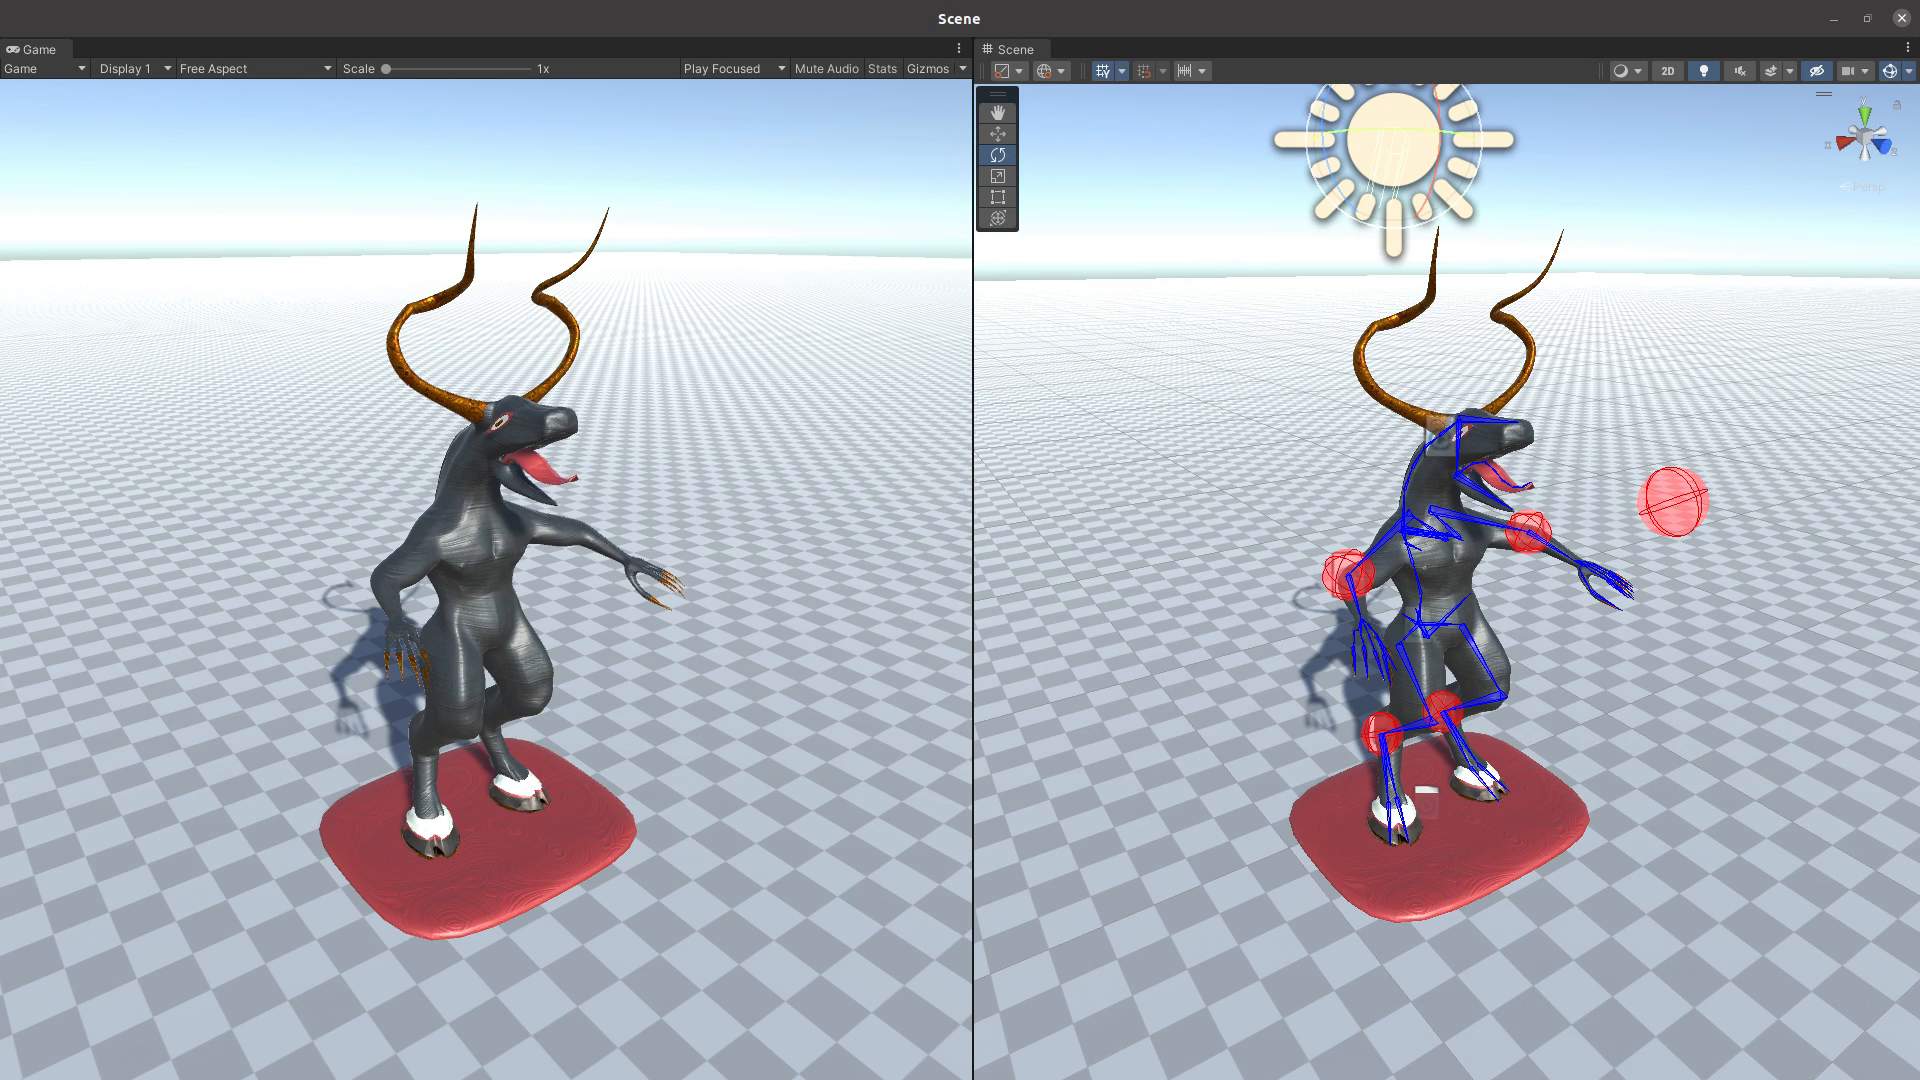The height and width of the screenshot is (1080, 1920).
Task: Select the Move tool
Action: [997, 134]
